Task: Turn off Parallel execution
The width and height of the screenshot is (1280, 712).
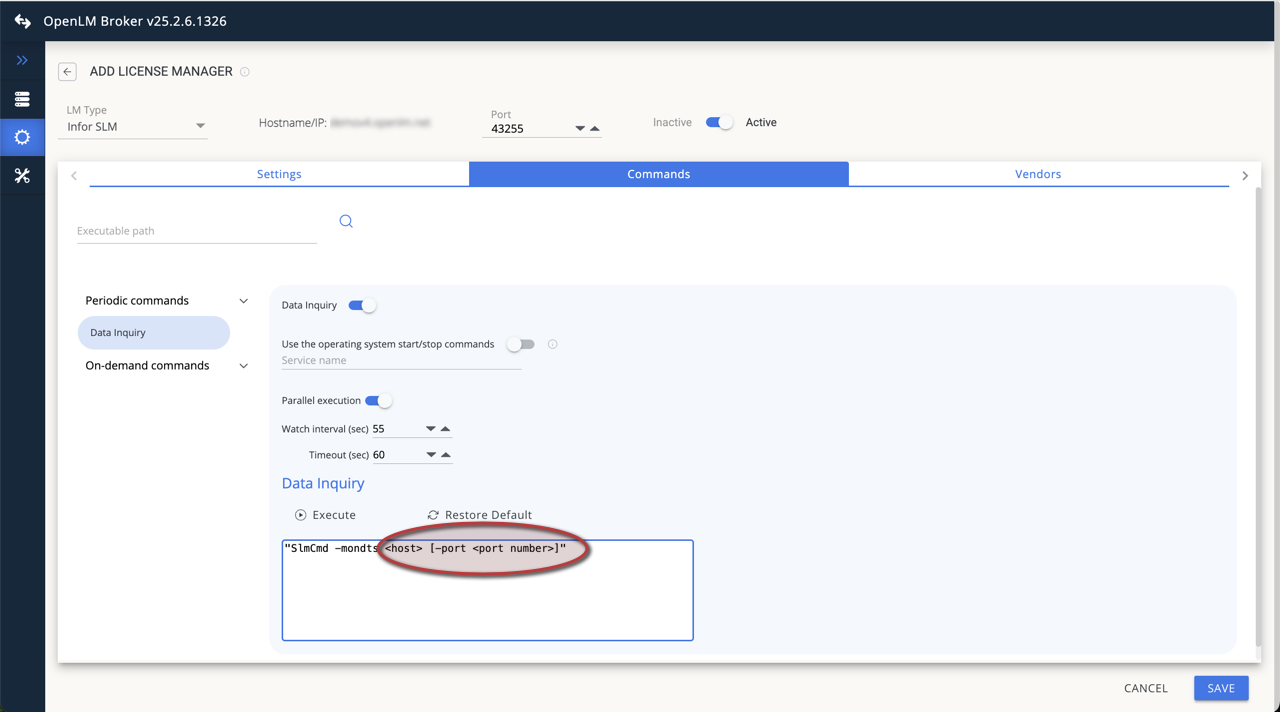Action: [379, 399]
